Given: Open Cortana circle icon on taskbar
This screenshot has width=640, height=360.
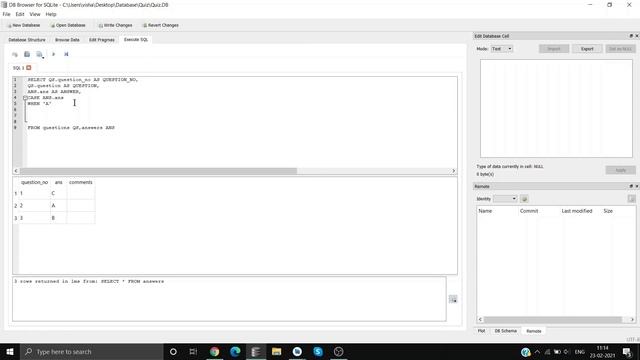Looking at the screenshot, I should coord(173,351).
